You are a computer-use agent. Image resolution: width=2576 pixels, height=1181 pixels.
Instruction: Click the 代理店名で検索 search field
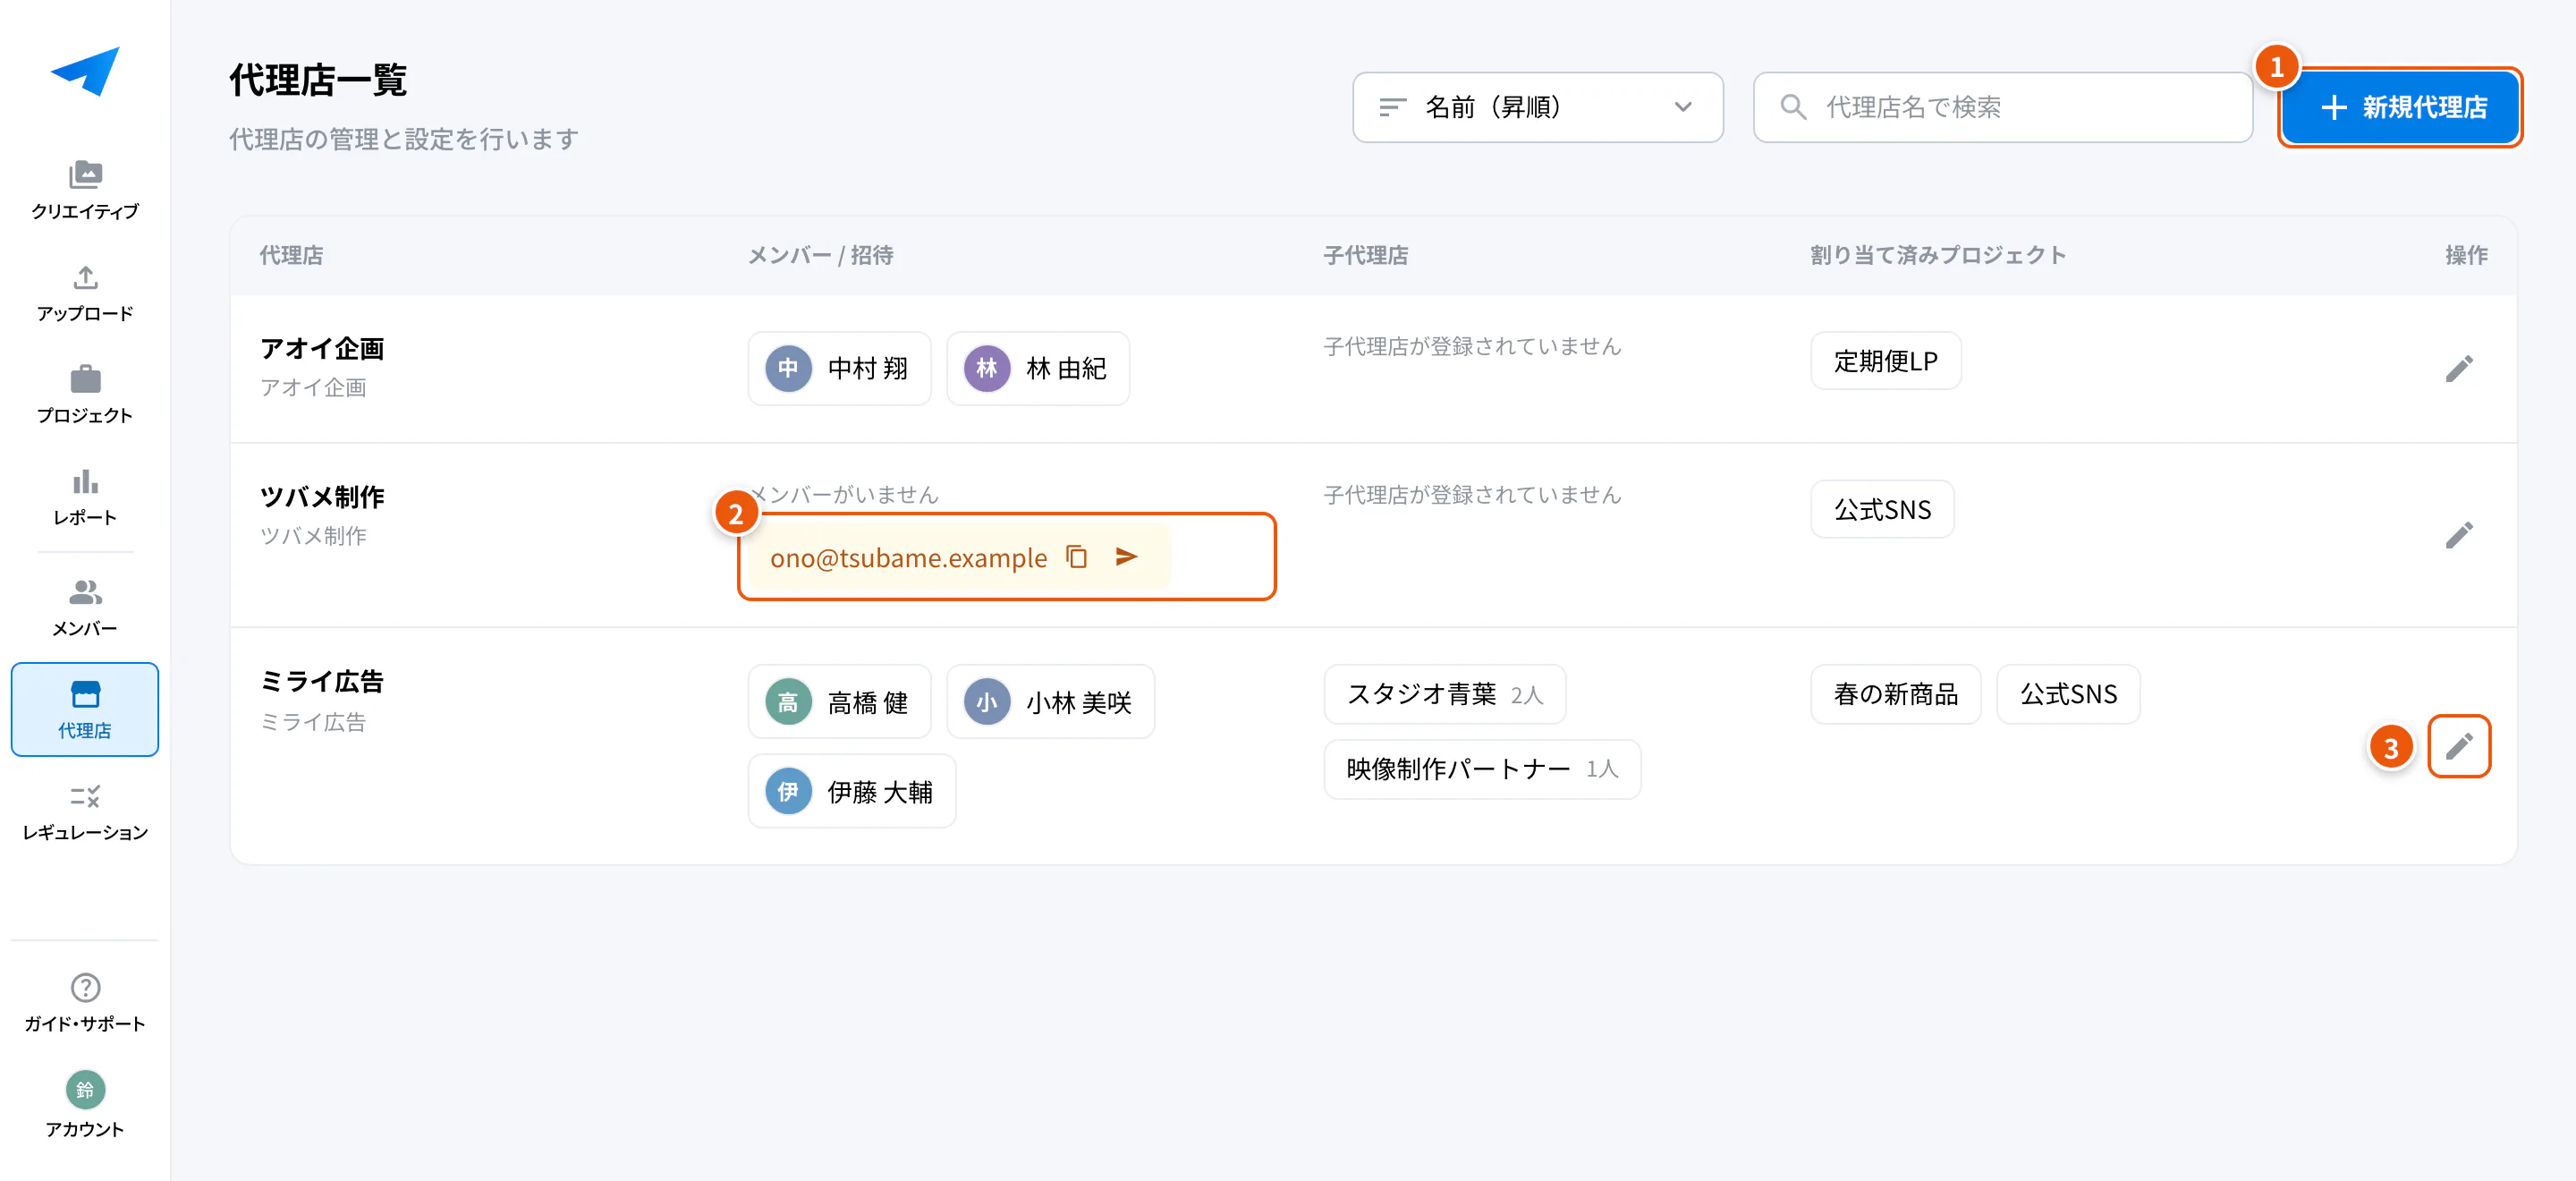click(x=2002, y=107)
